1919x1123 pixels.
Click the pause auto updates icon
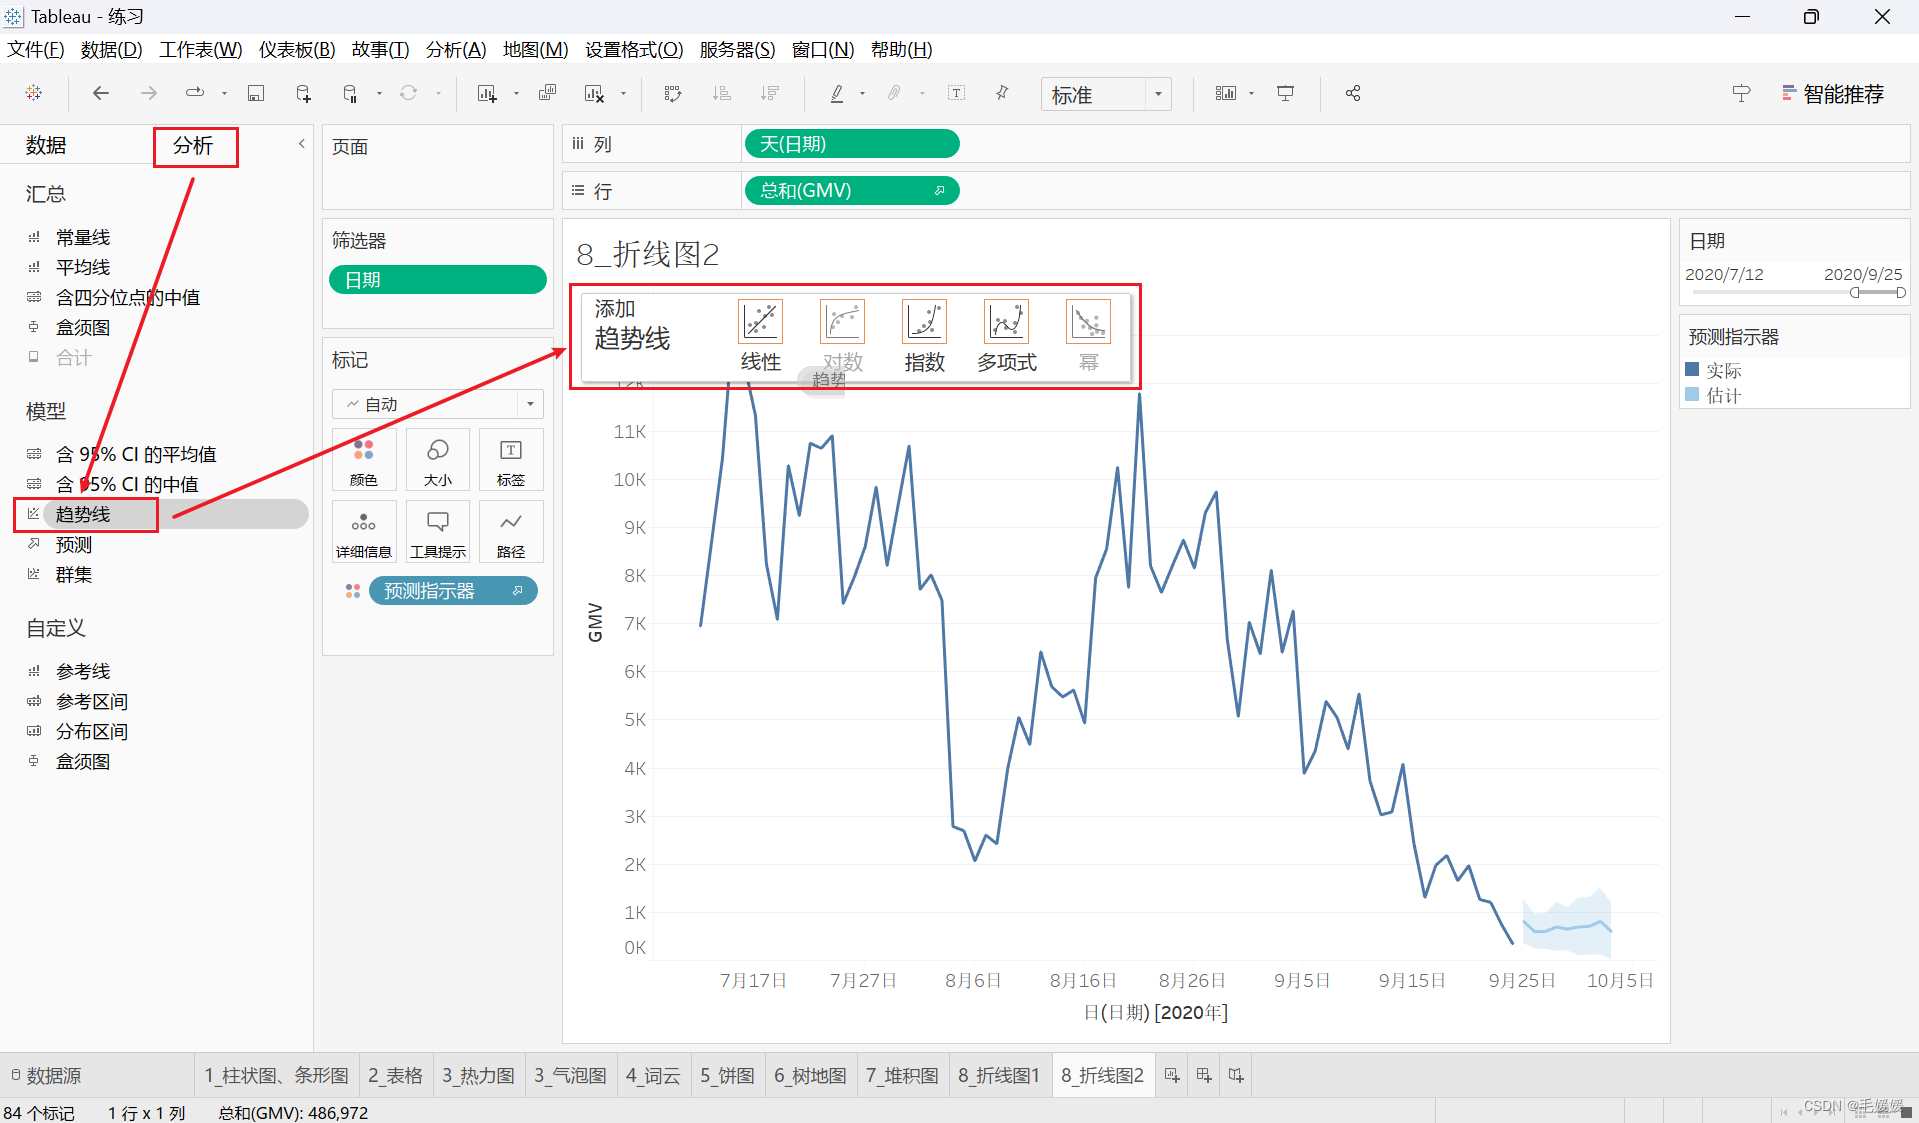pyautogui.click(x=350, y=93)
